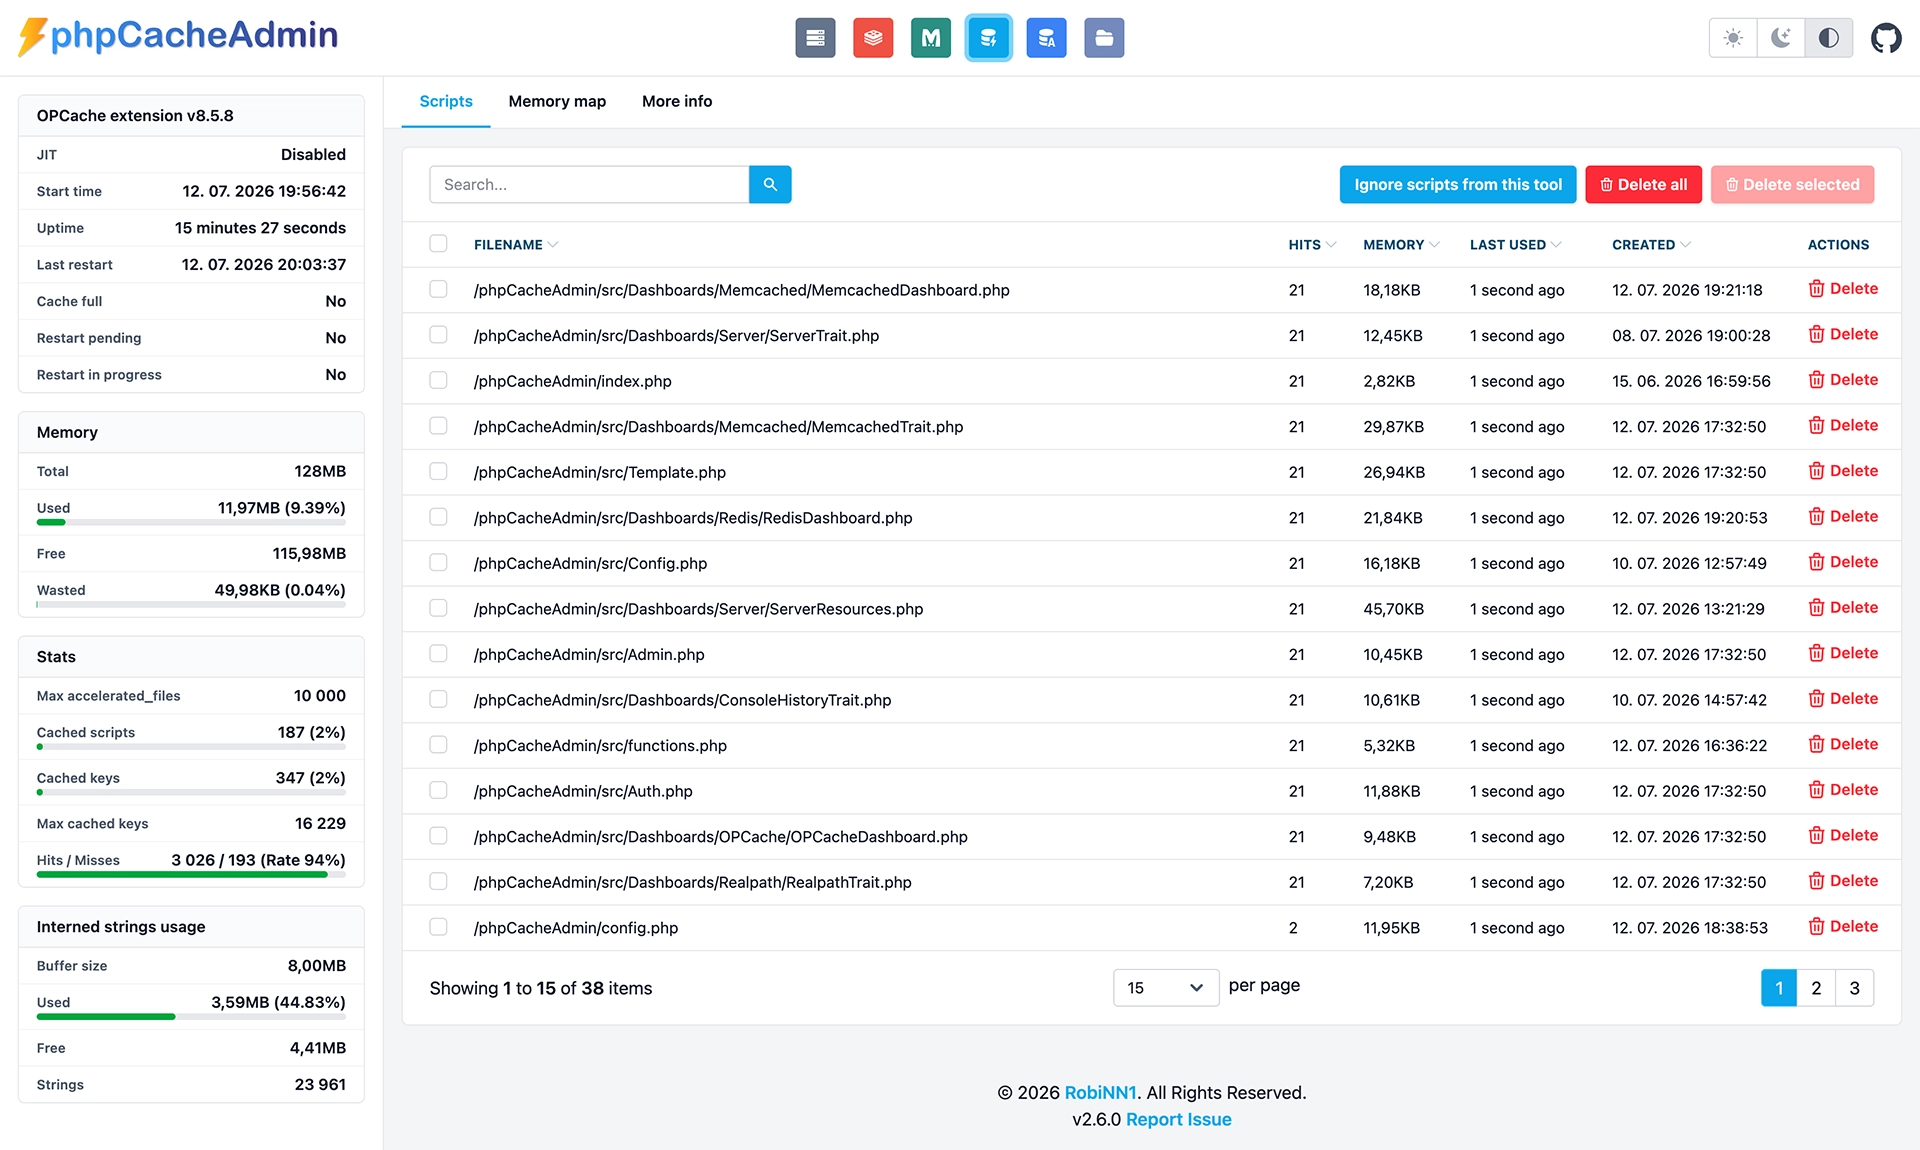1920x1150 pixels.
Task: Sort table by Hits column
Action: coord(1312,244)
